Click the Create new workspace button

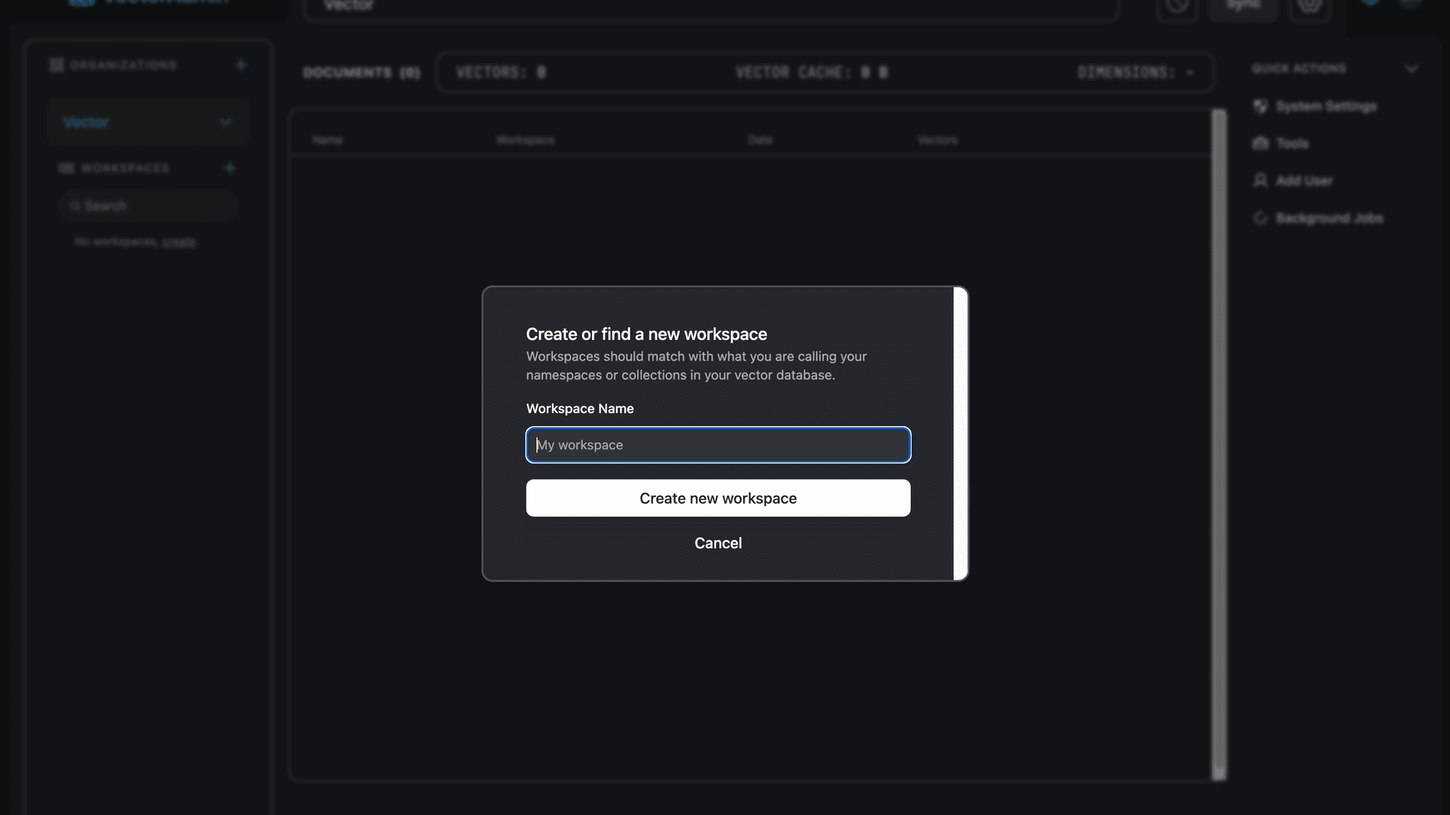coord(718,498)
